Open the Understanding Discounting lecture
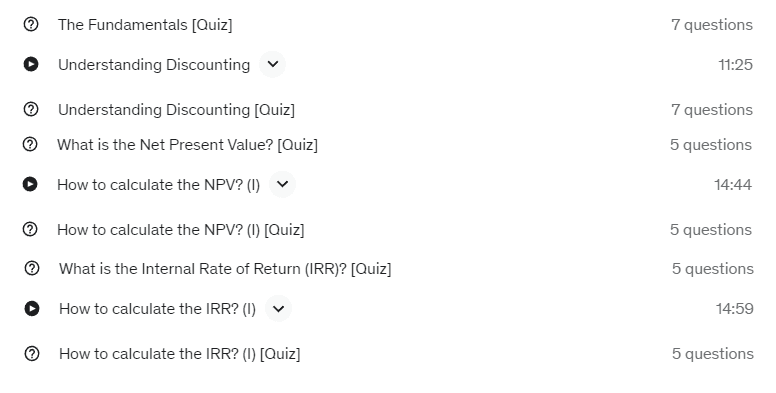 coord(154,65)
